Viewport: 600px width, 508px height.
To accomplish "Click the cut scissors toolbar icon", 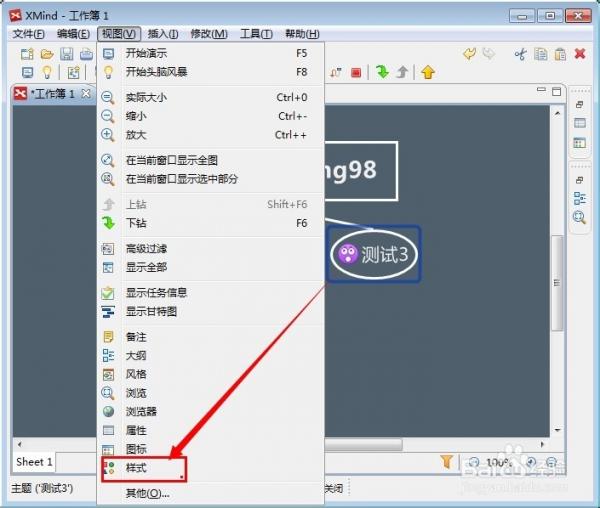I will (x=520, y=54).
